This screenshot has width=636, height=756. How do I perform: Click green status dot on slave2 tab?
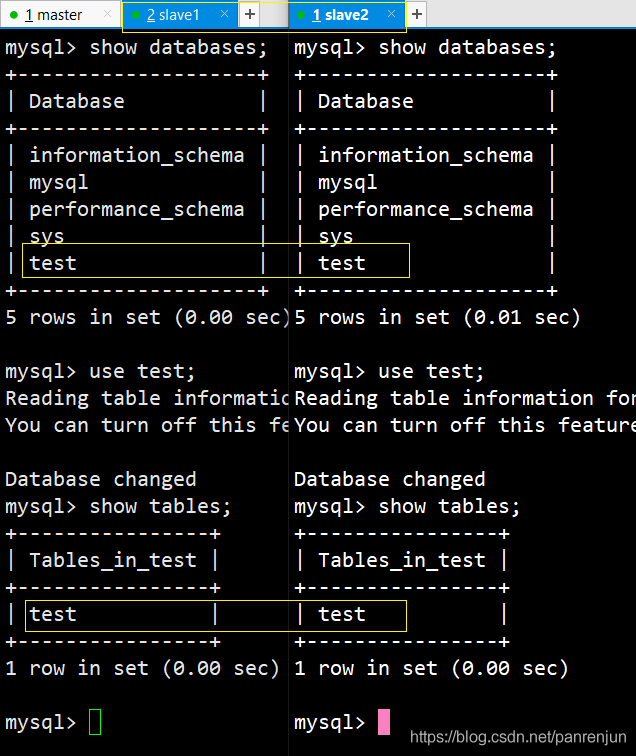tap(301, 15)
